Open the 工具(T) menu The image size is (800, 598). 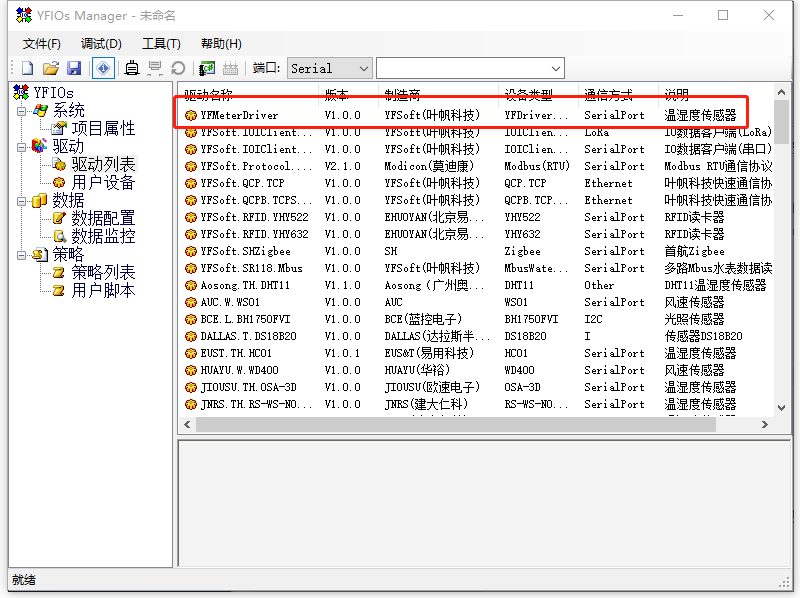pyautogui.click(x=161, y=44)
